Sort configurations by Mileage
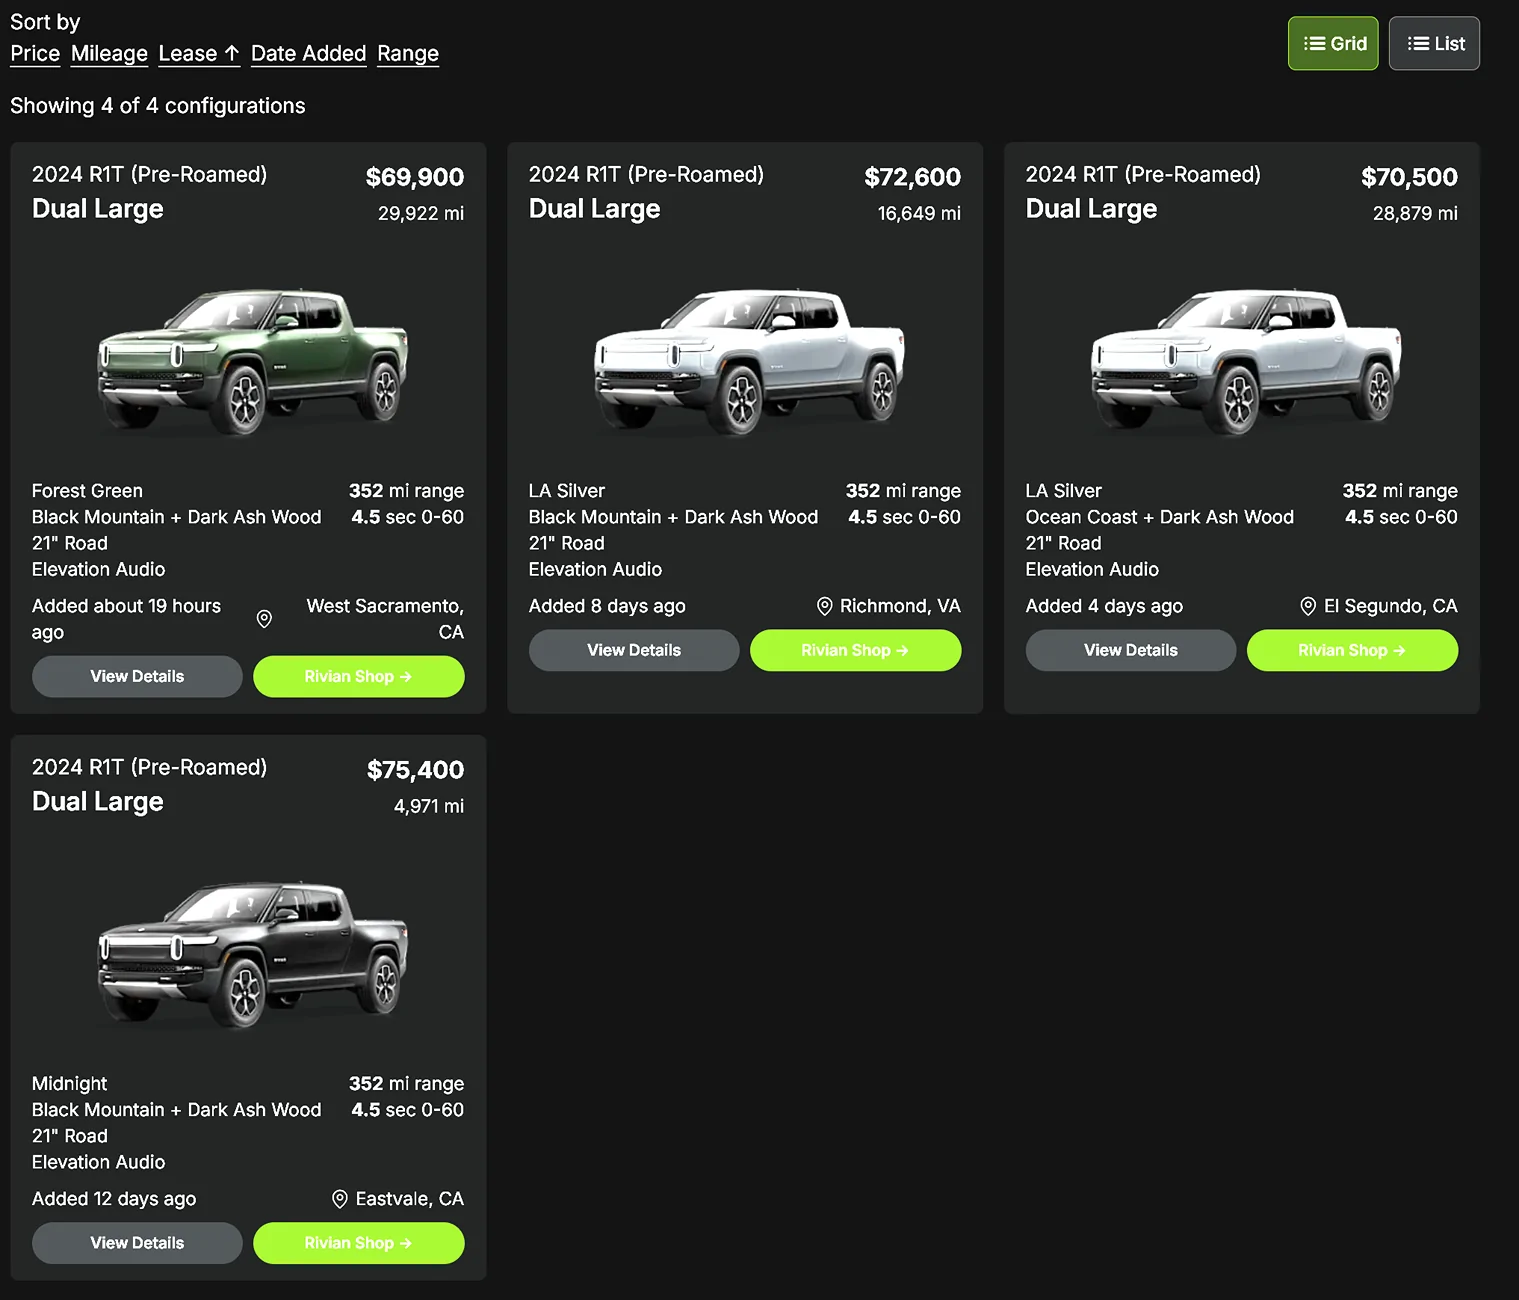 tap(109, 54)
